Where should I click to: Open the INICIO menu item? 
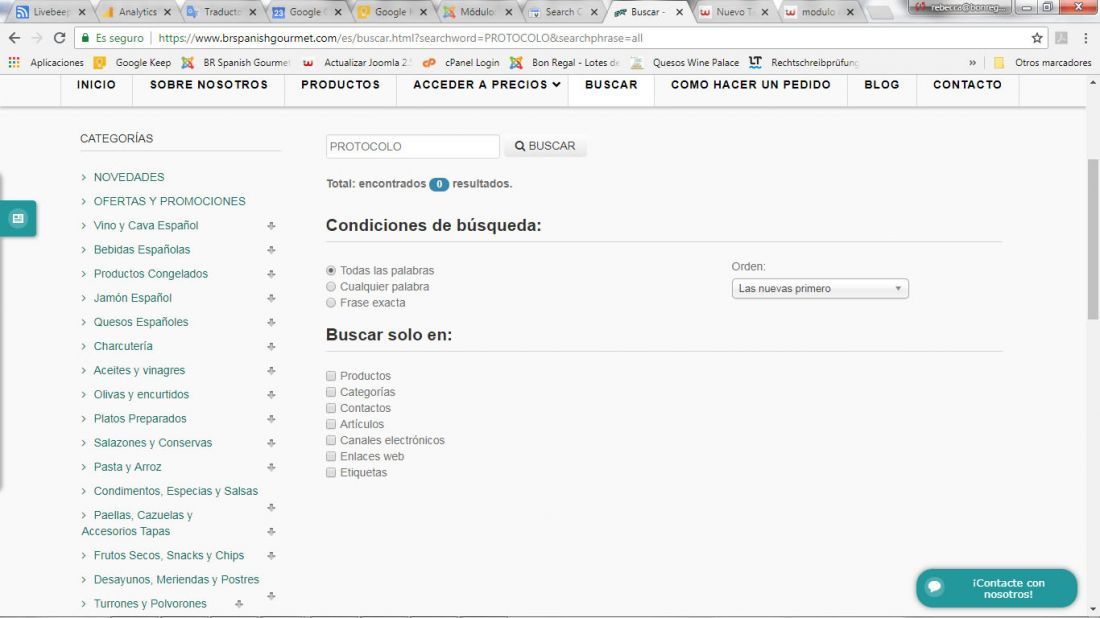pyautogui.click(x=96, y=85)
